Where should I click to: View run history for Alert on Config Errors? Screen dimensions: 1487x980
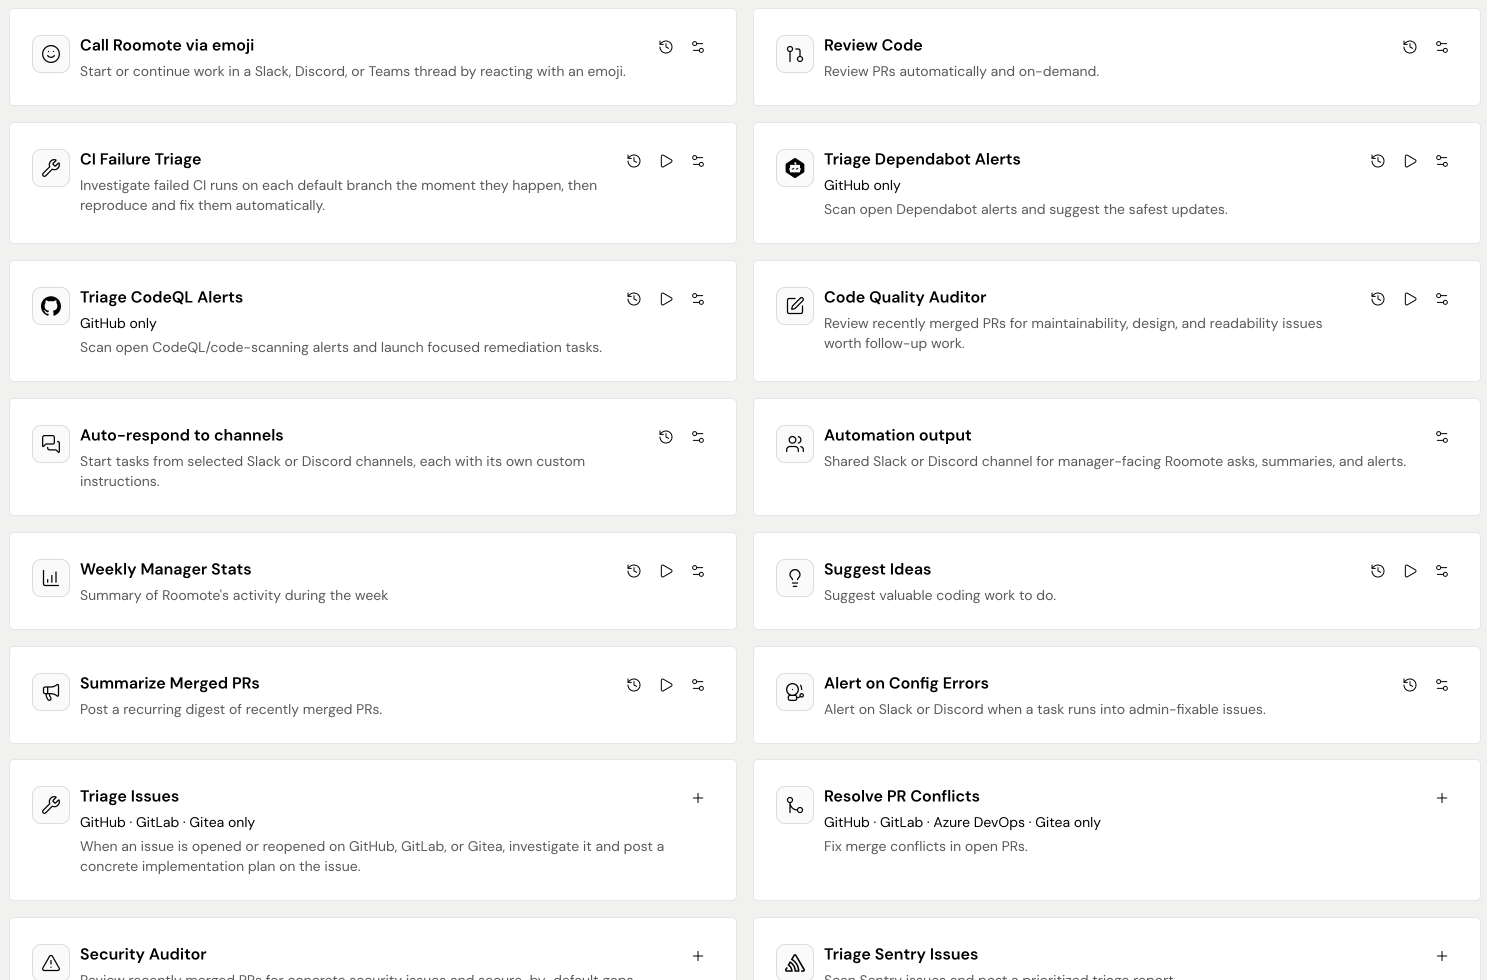click(x=1410, y=685)
